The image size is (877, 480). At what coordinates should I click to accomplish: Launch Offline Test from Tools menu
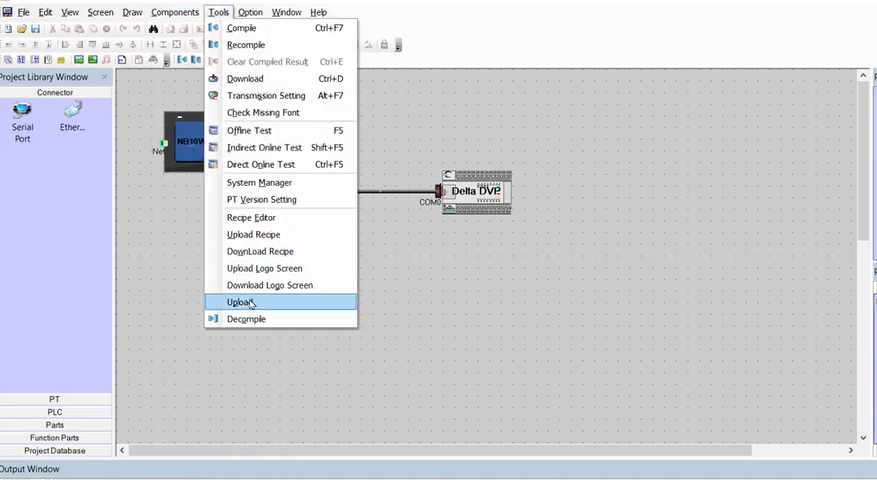[249, 131]
